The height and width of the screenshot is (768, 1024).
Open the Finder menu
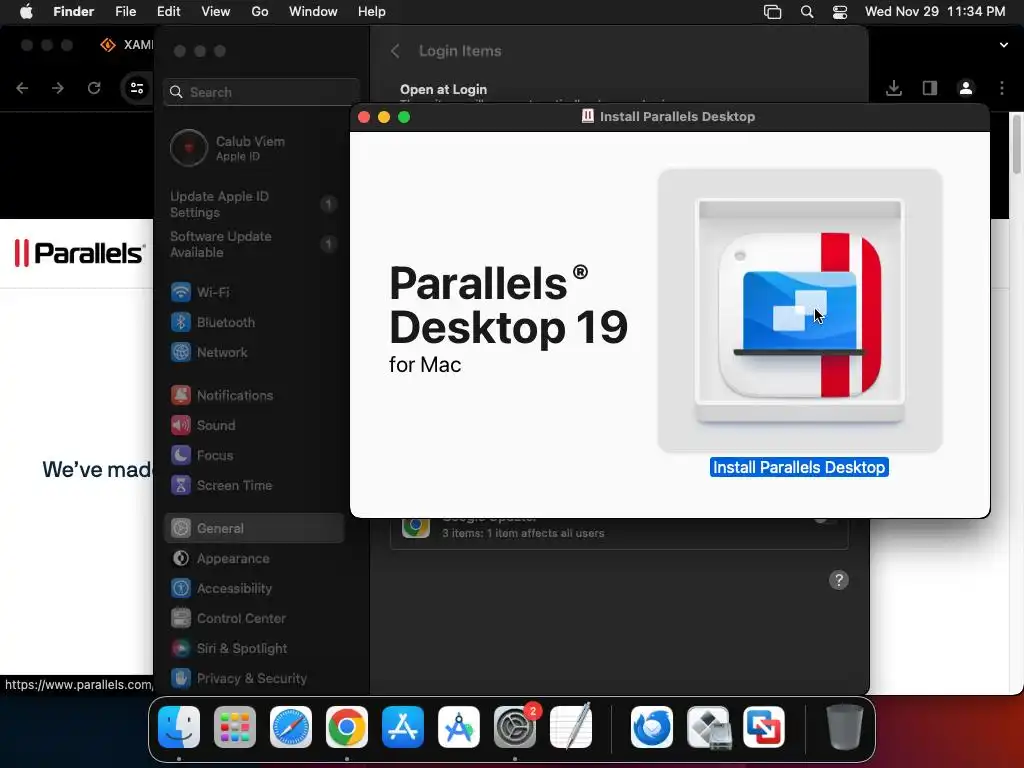coord(73,12)
